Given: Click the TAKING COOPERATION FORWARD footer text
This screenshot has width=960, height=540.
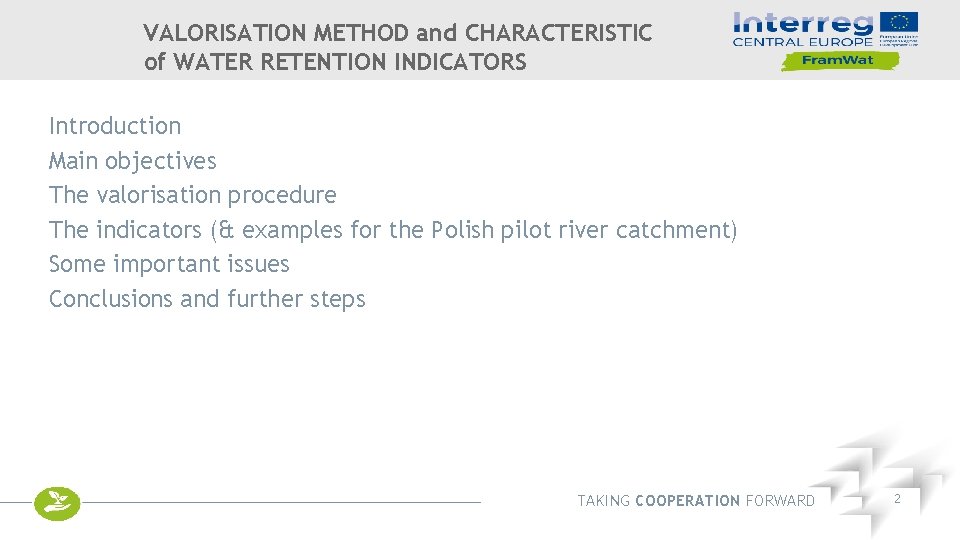Looking at the screenshot, I should pyautogui.click(x=696, y=501).
